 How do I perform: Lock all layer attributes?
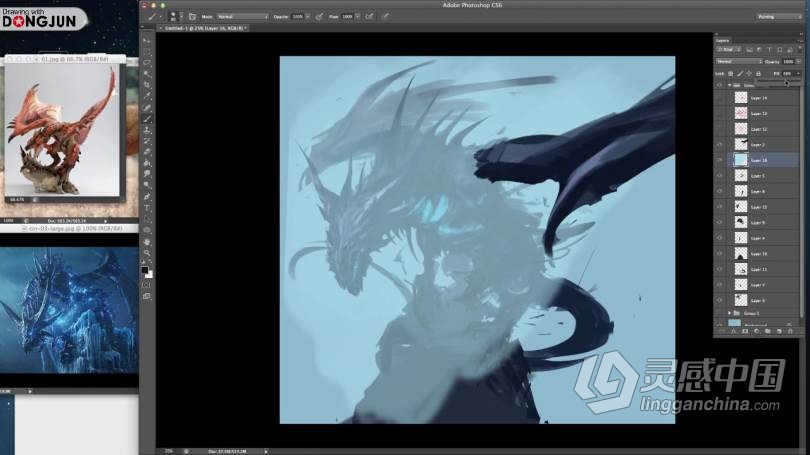pyautogui.click(x=758, y=74)
